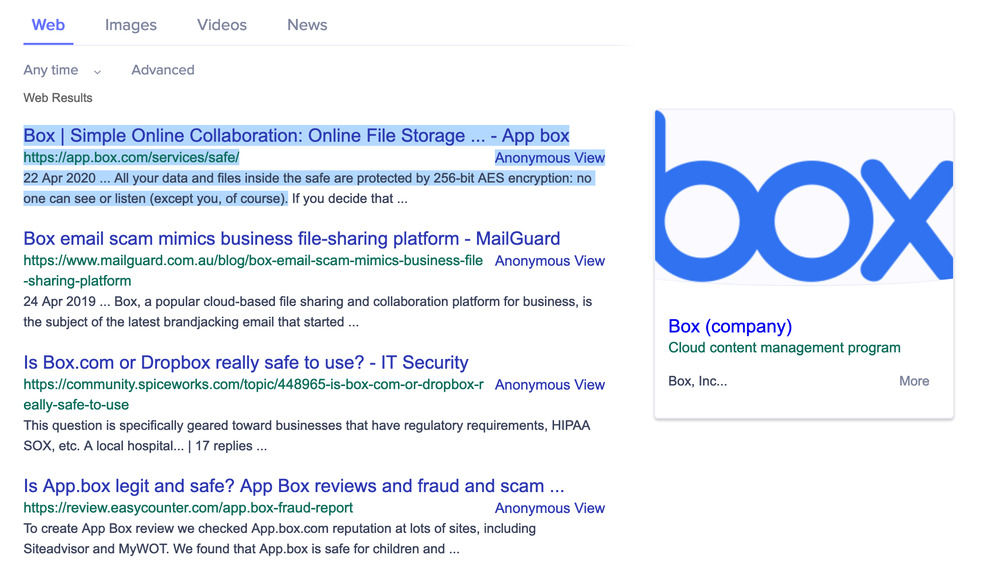
Task: Open the Videos search tab
Action: coord(222,25)
